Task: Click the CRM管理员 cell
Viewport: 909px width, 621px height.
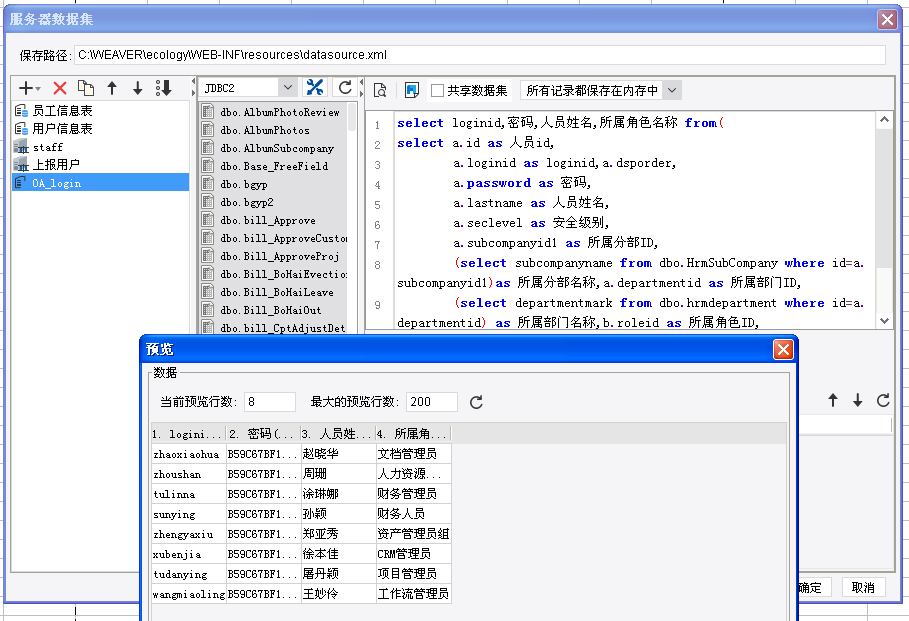Action: [x=413, y=554]
